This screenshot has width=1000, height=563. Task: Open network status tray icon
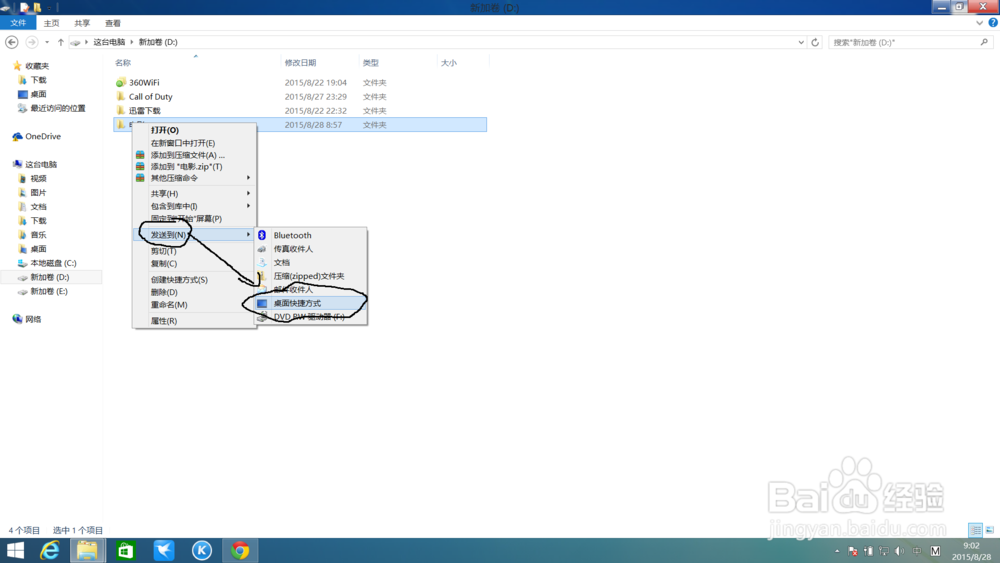tap(884, 551)
